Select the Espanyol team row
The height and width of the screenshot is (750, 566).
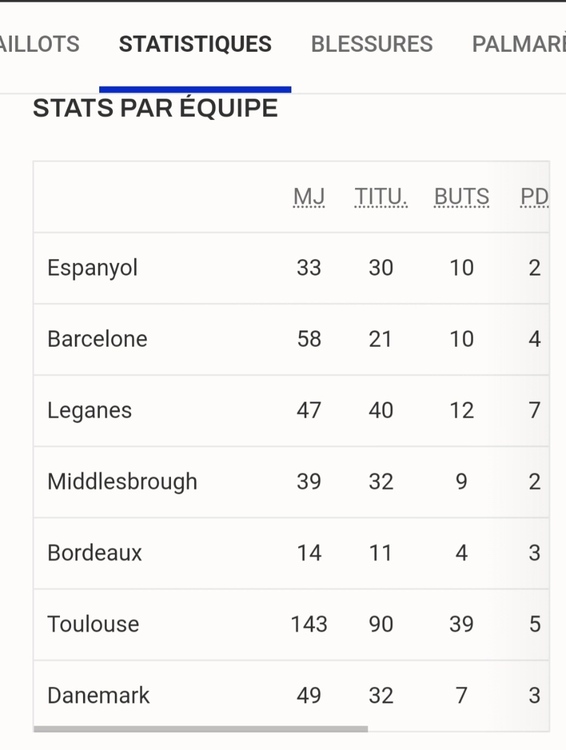coord(291,268)
